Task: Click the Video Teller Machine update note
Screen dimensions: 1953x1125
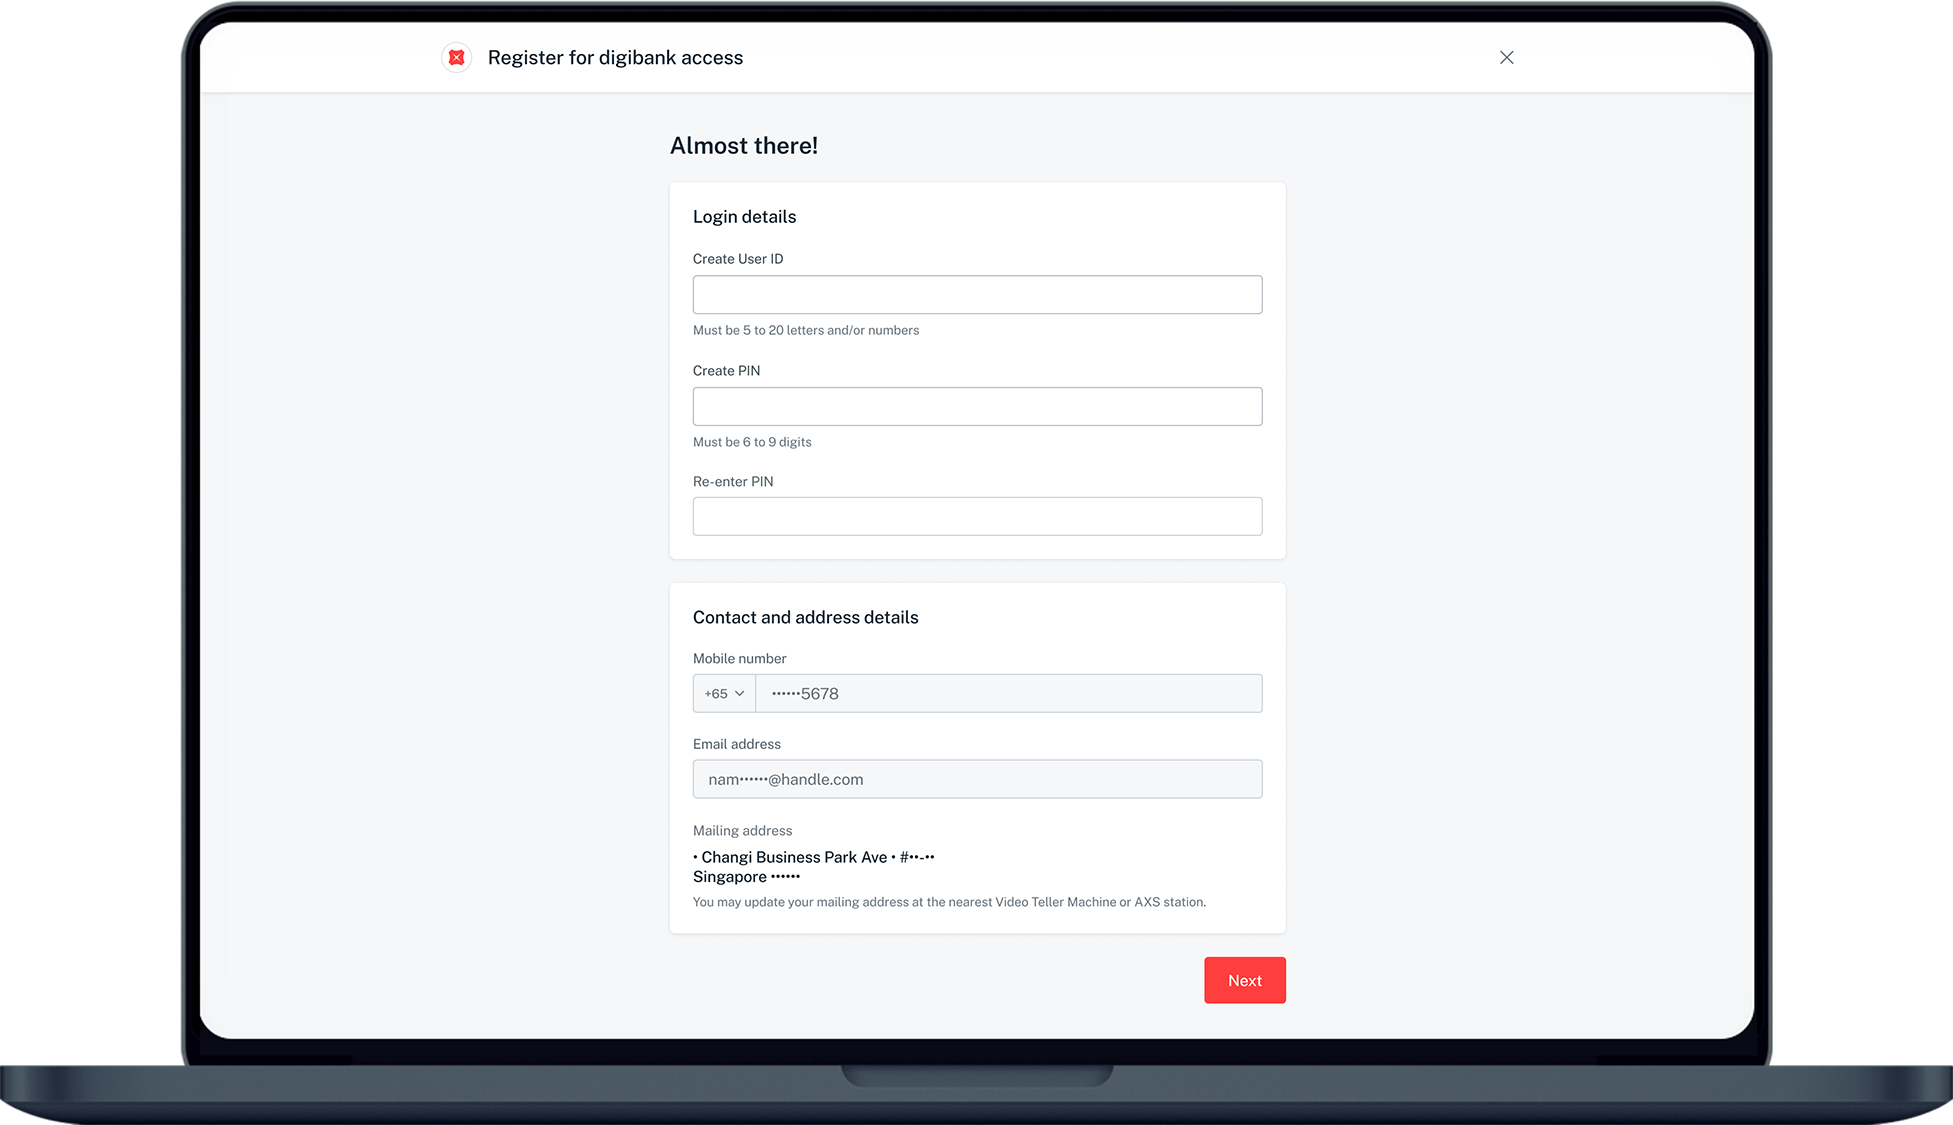Action: coord(949,903)
